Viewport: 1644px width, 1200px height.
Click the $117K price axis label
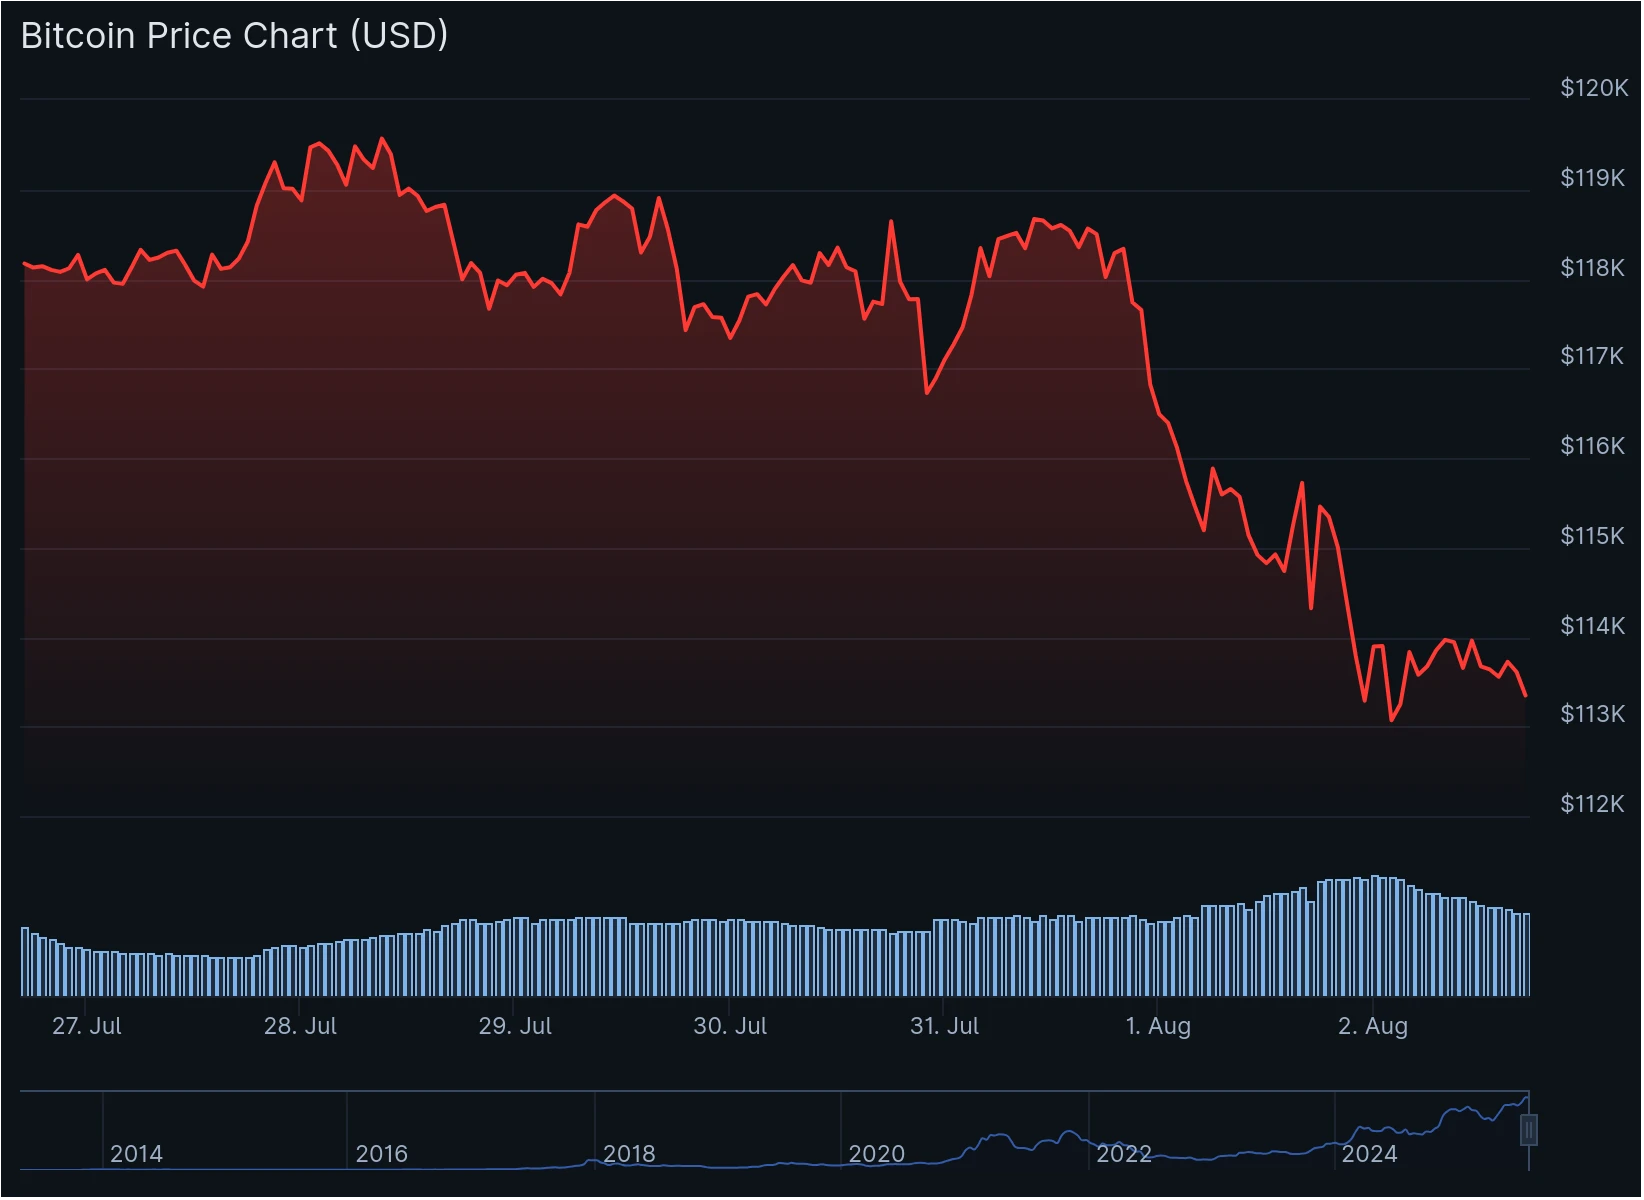click(x=1592, y=356)
